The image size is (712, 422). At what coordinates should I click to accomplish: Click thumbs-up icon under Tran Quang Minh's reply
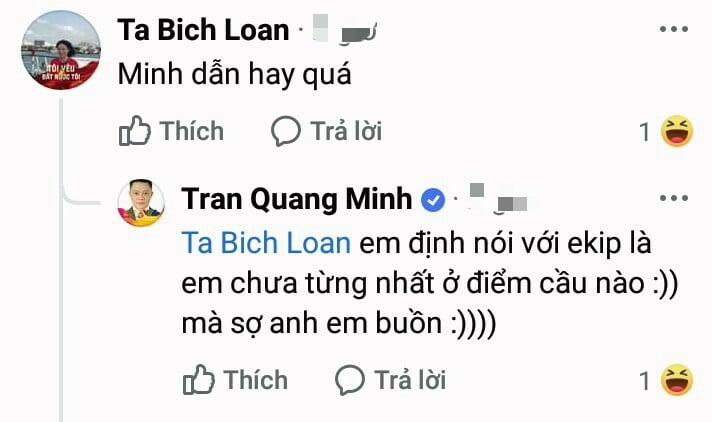[x=198, y=379]
